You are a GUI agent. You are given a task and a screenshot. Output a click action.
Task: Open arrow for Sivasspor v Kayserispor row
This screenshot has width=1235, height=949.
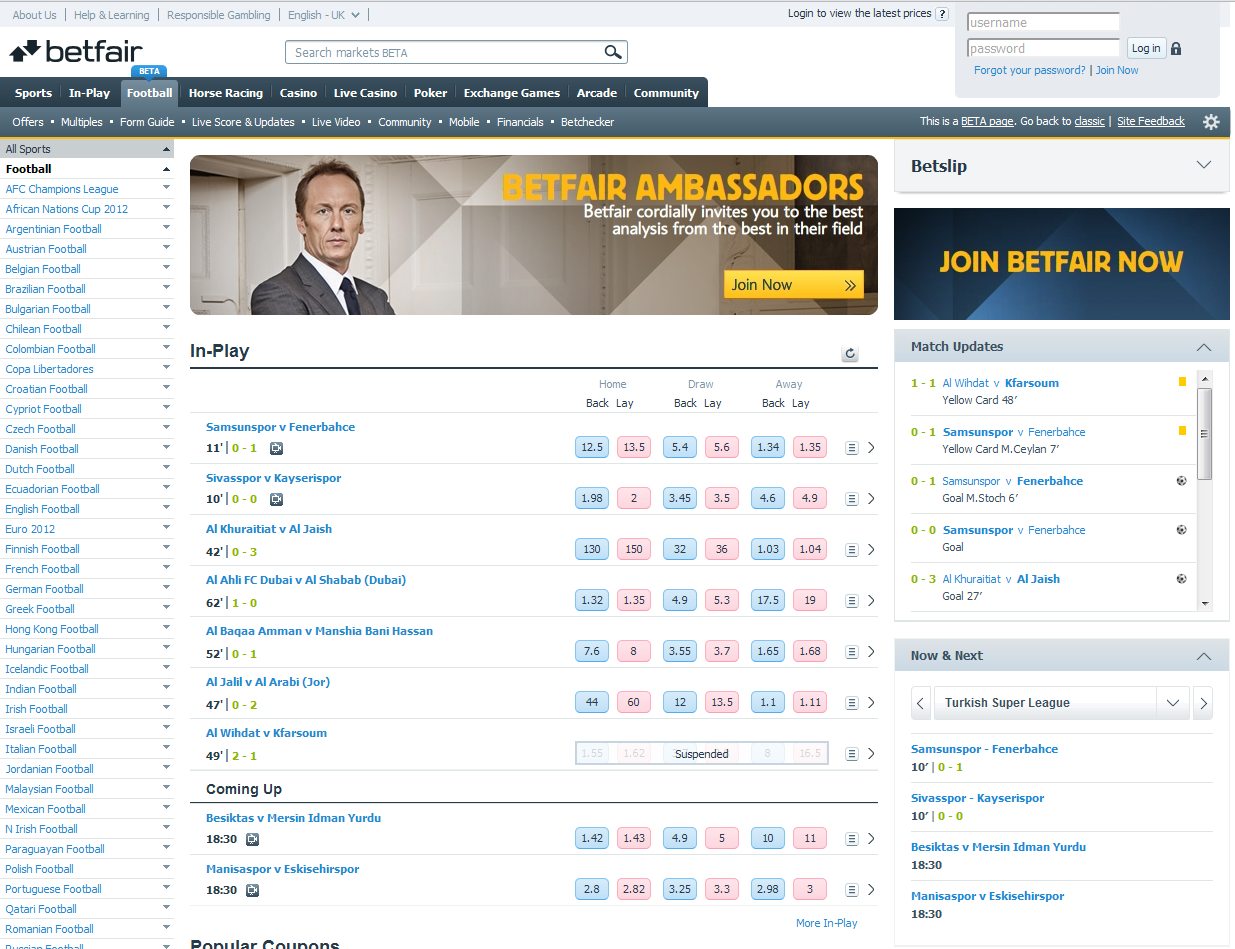click(871, 499)
